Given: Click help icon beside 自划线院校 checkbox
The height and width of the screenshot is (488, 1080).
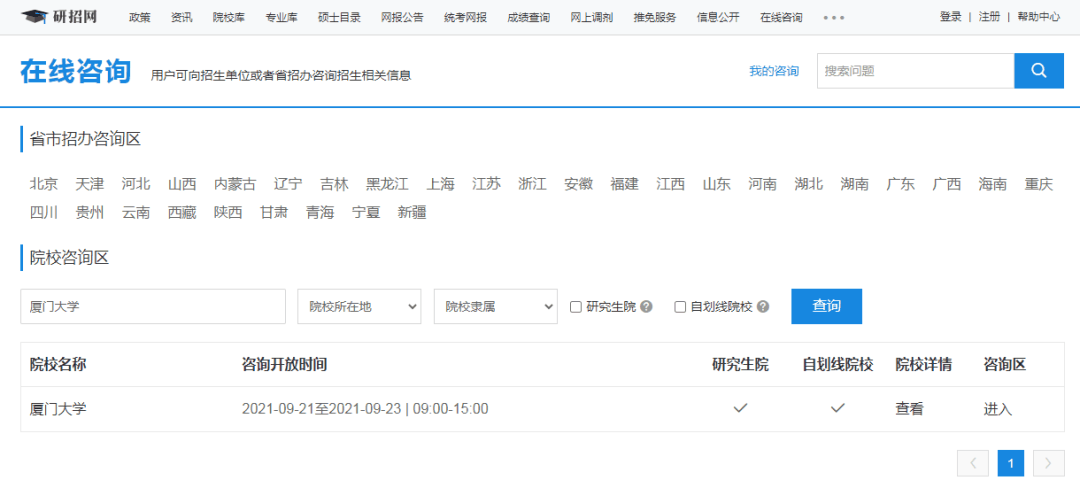Looking at the screenshot, I should [763, 307].
